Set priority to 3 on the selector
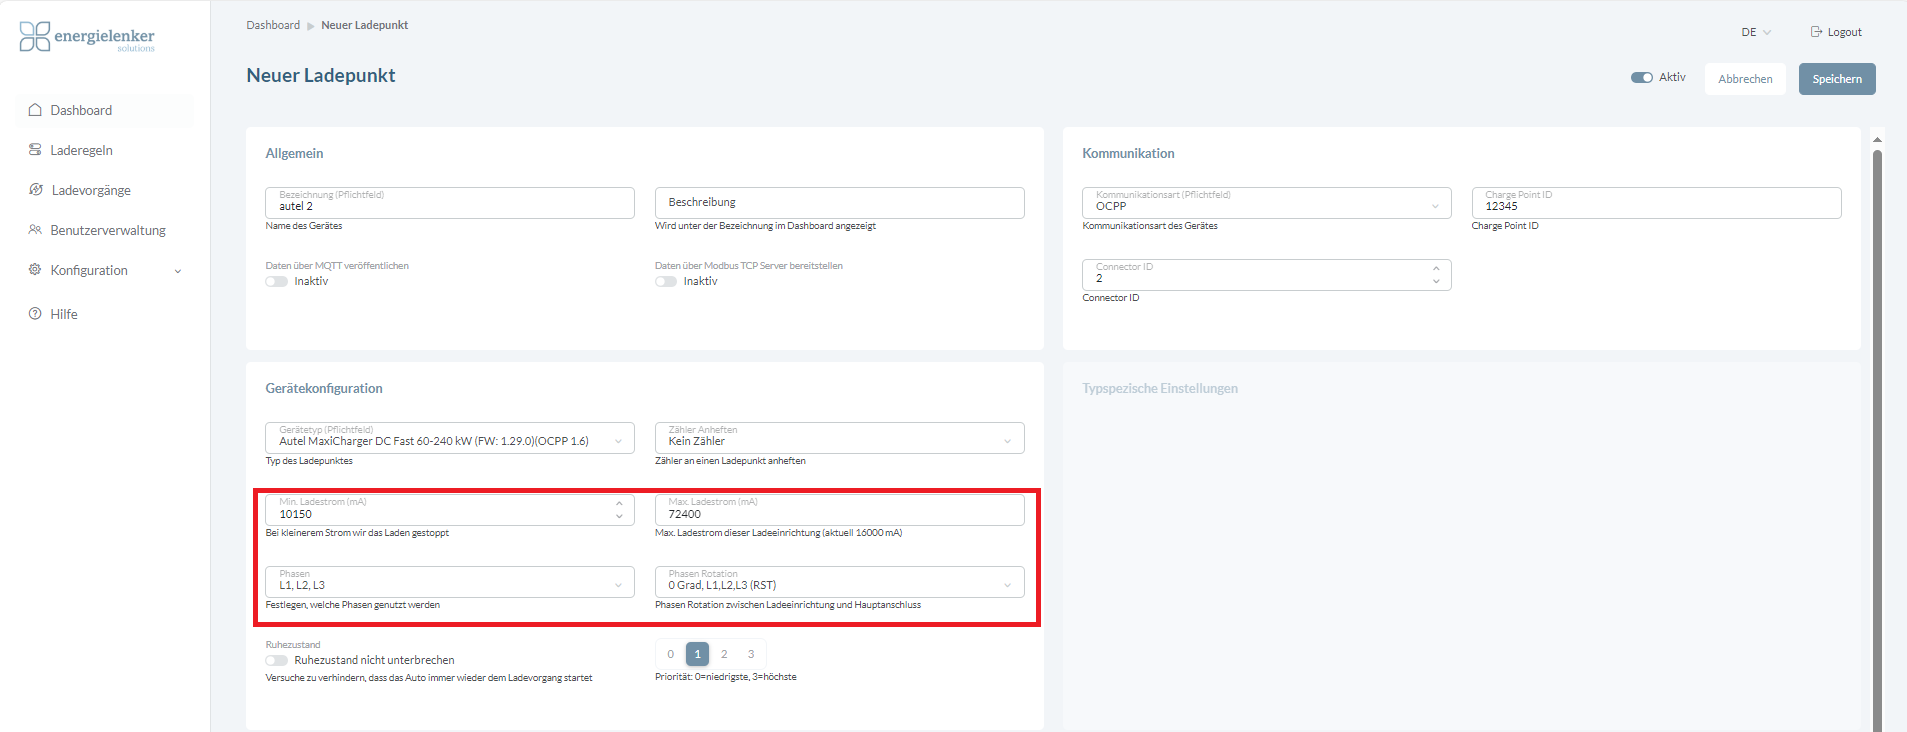Viewport: 1907px width, 732px height. (x=751, y=654)
